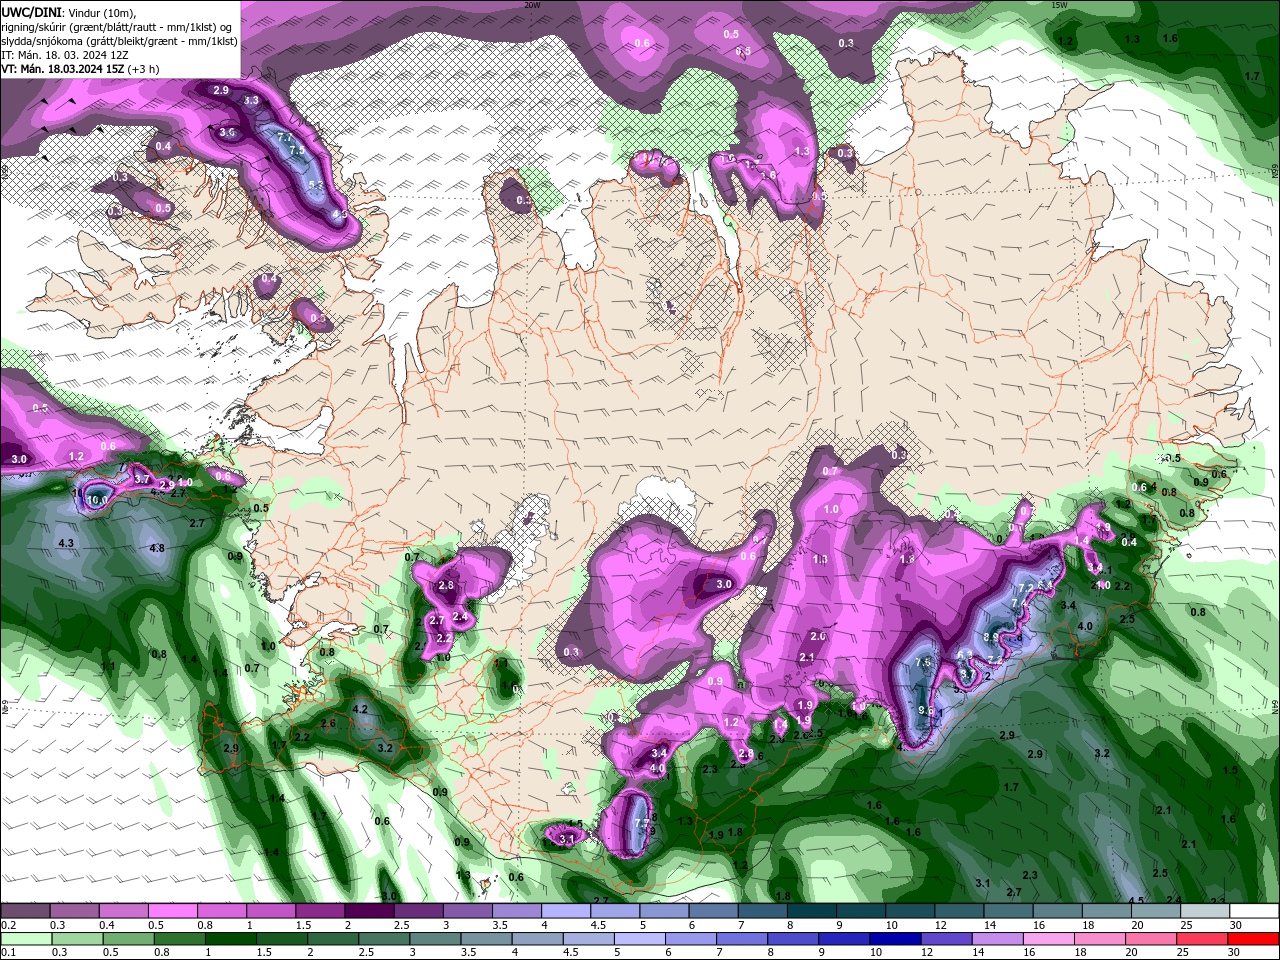
Task: Select the 3.3 value over the Westfjords
Action: 251,100
